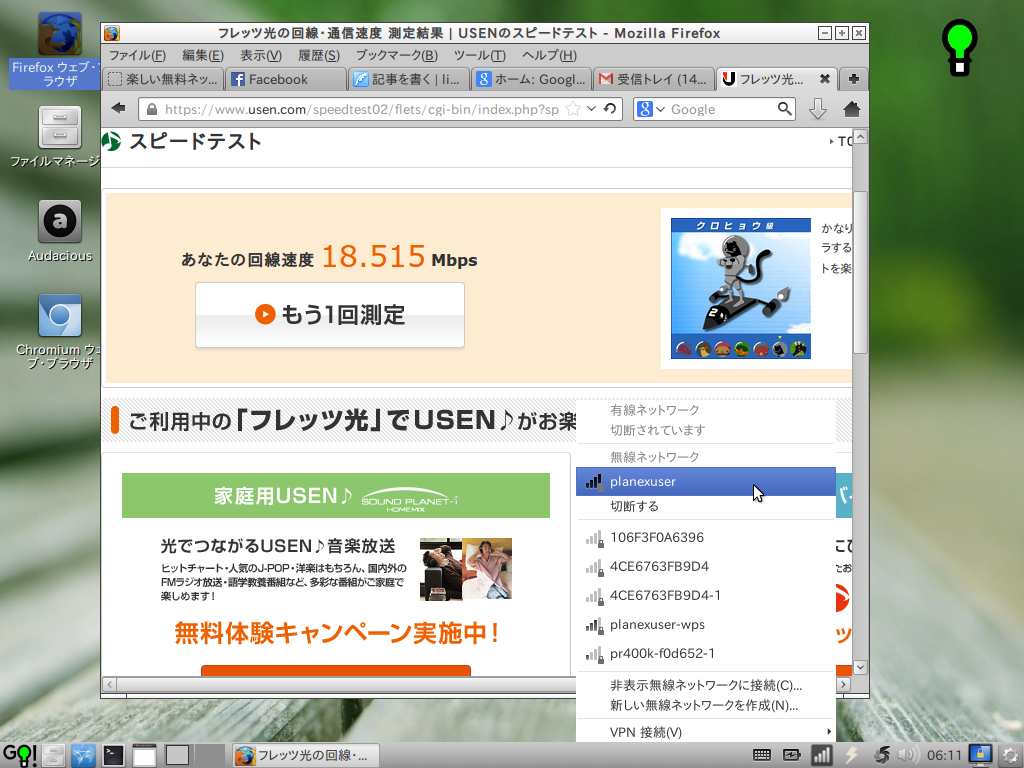Open the search engine selector dropdown
This screenshot has height=768, width=1024.
650,109
